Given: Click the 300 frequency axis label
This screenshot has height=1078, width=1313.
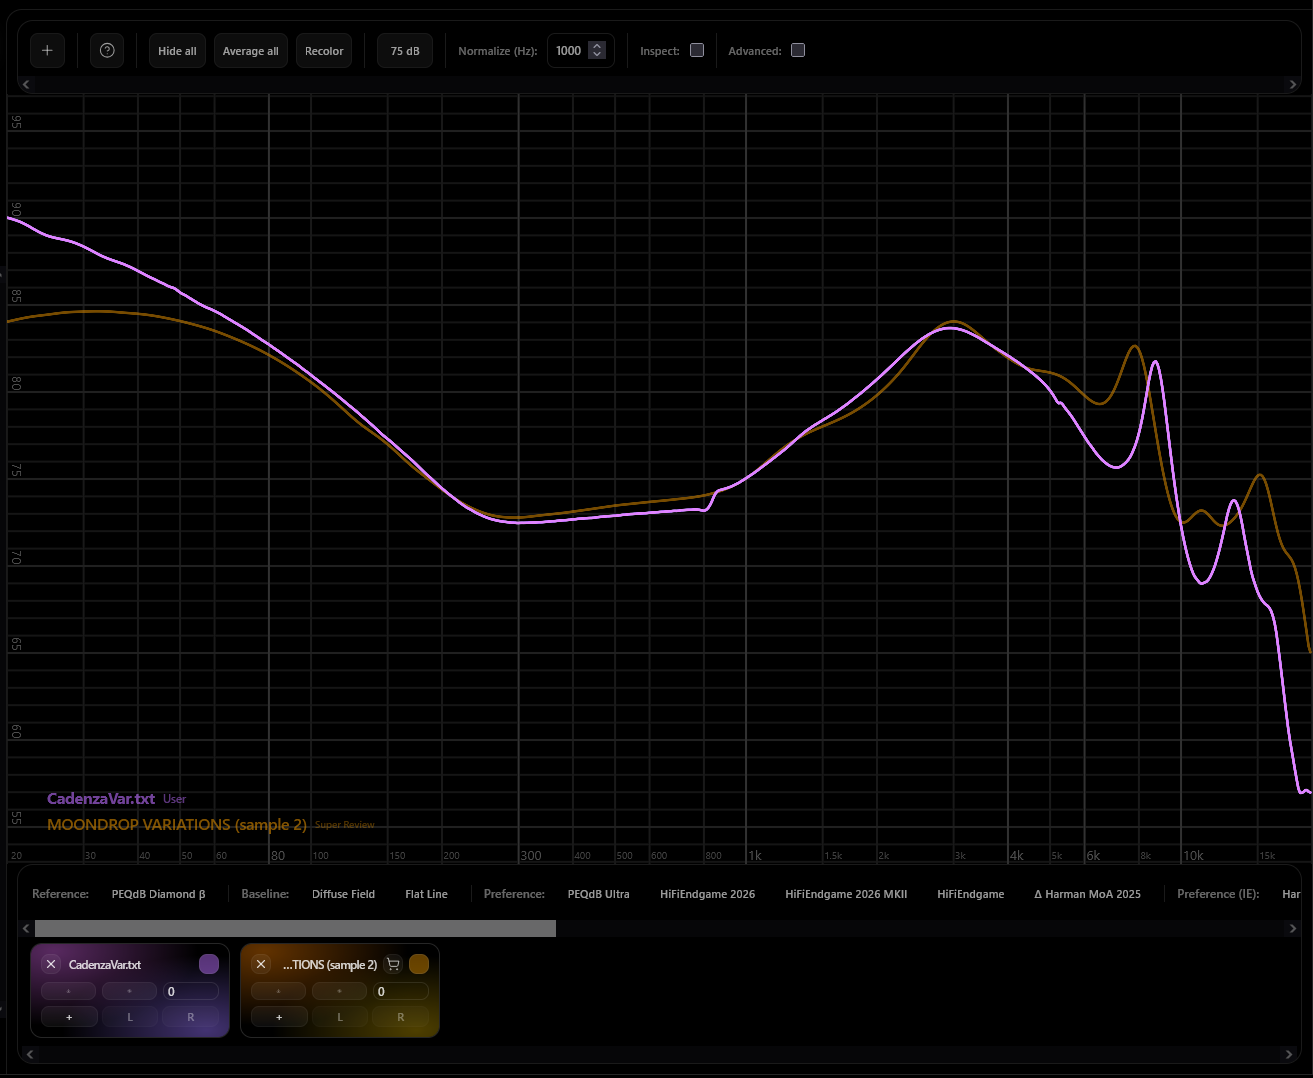Looking at the screenshot, I should point(531,856).
